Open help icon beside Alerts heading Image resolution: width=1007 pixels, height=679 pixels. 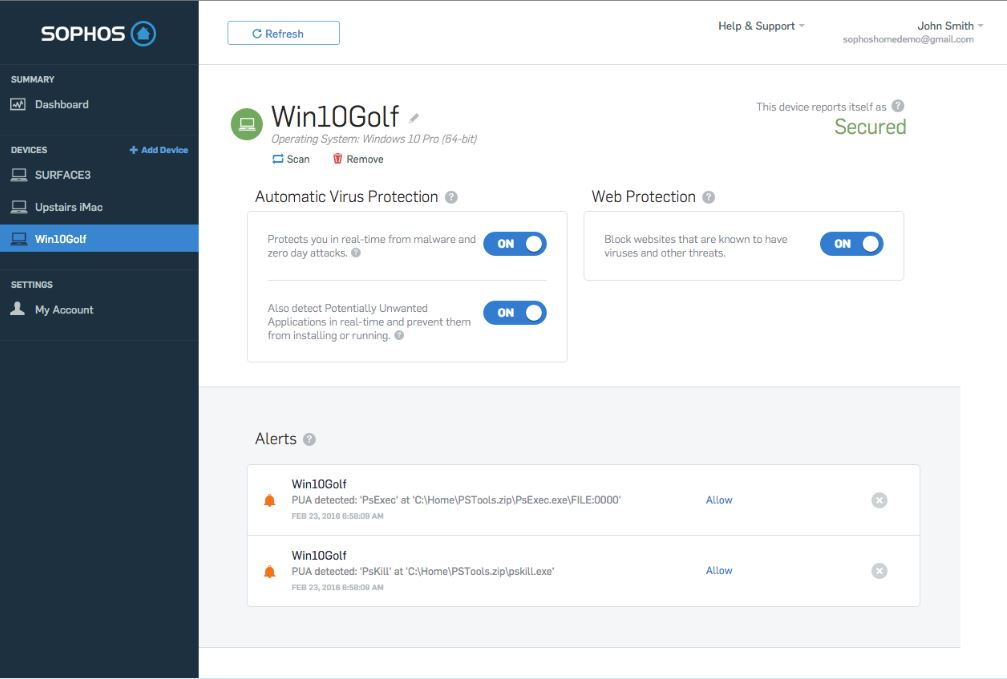pyautogui.click(x=310, y=439)
